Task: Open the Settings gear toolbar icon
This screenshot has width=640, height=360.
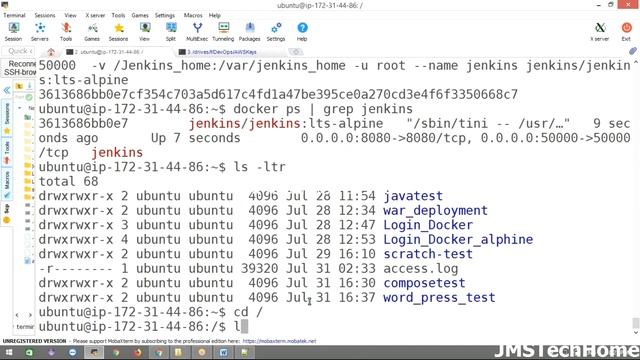Action: coord(276,31)
